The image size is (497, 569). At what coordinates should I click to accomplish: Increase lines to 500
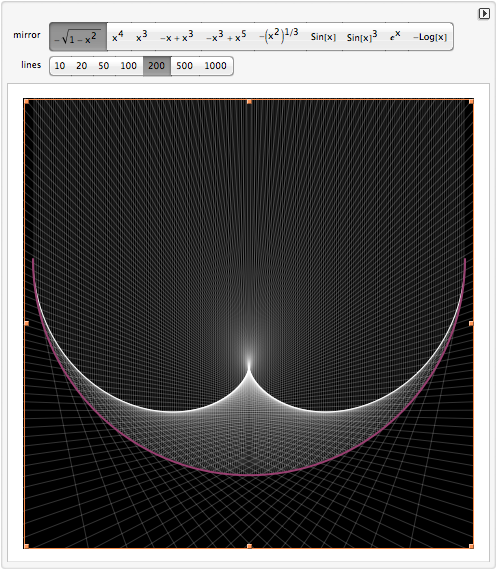184,66
